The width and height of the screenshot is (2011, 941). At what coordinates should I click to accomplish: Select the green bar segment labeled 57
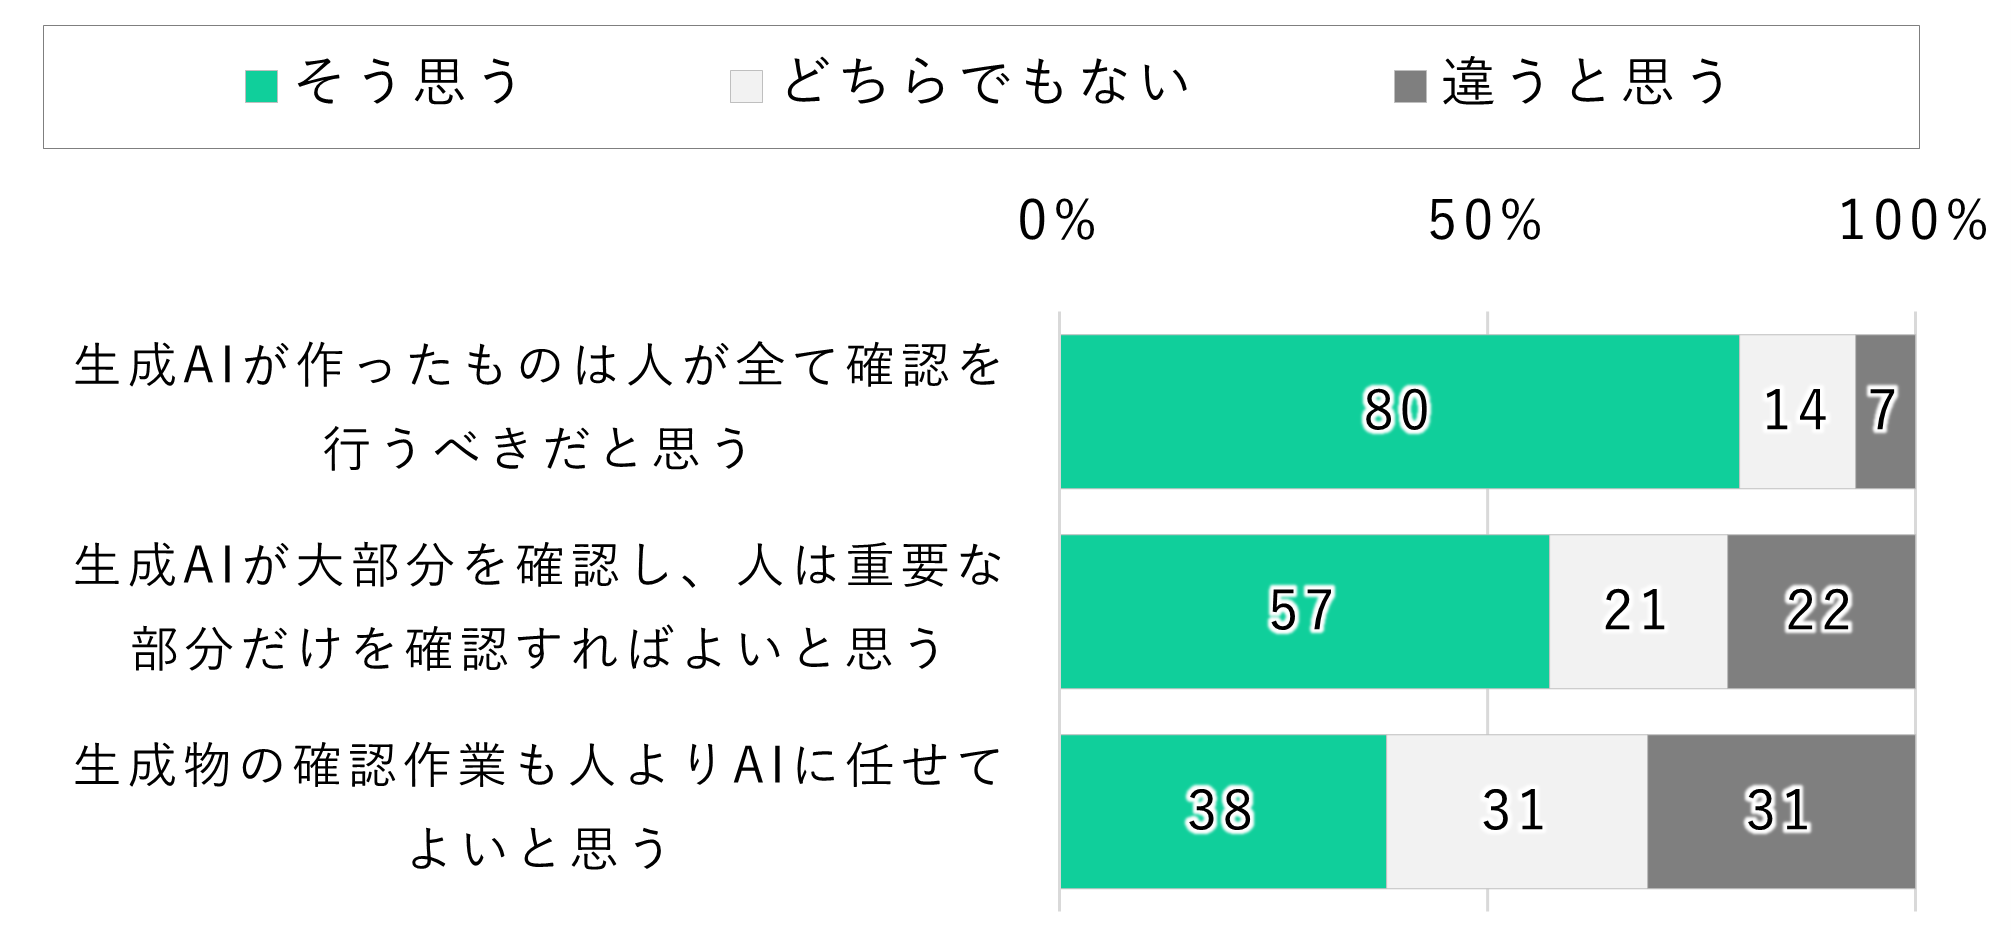pyautogui.click(x=1304, y=611)
